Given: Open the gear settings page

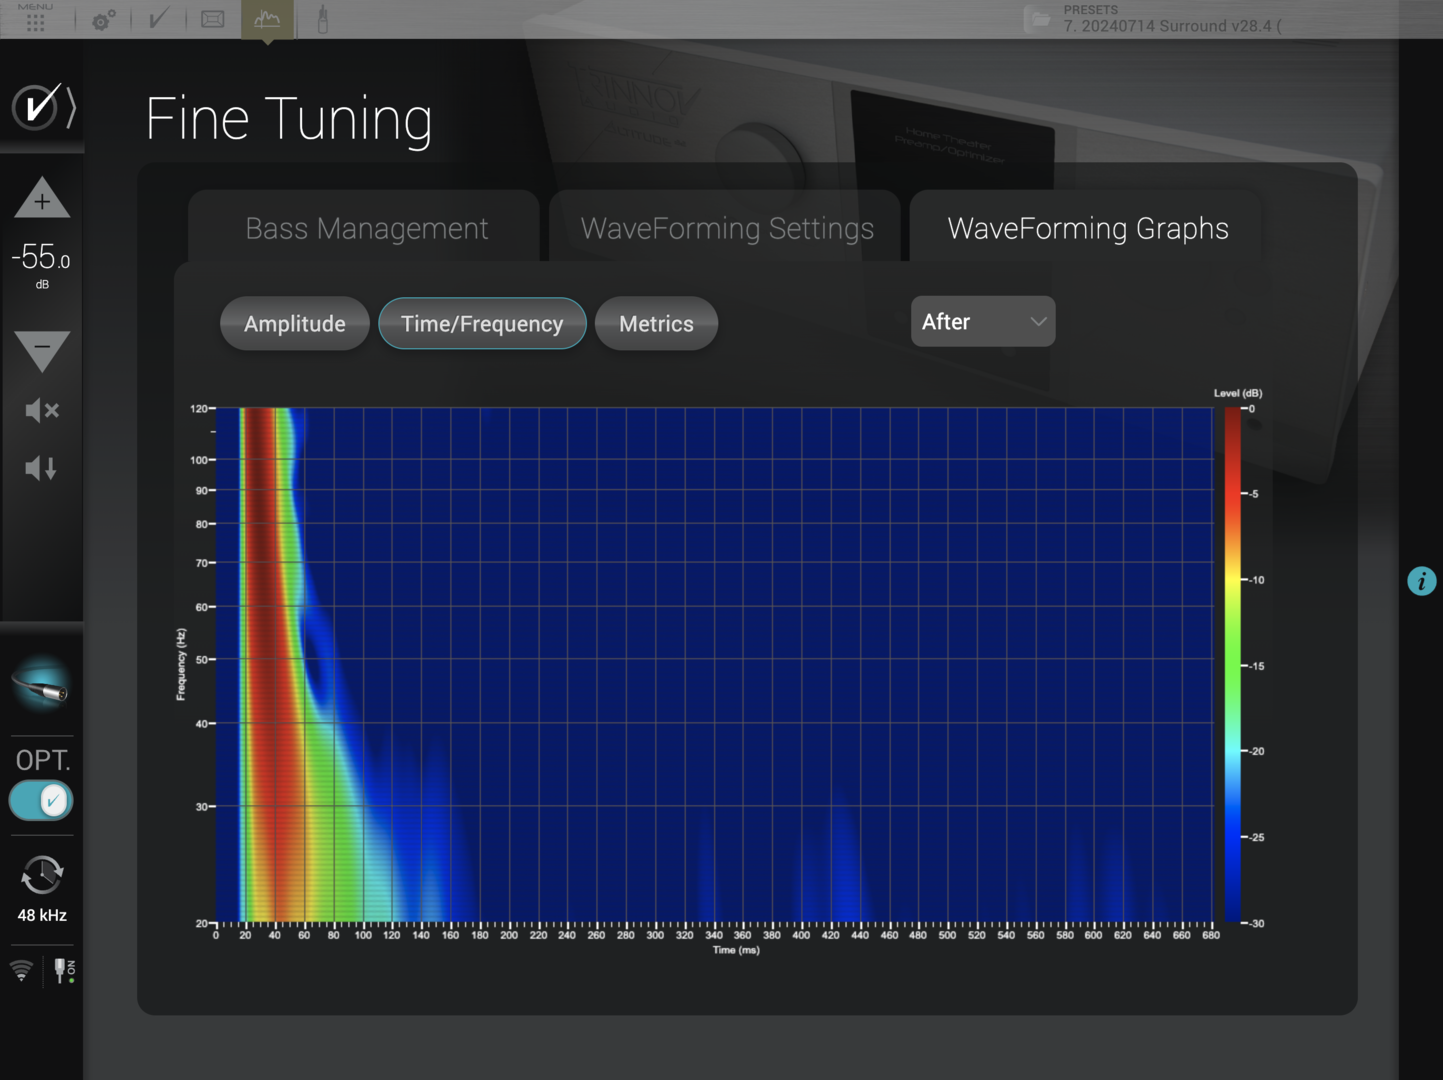Looking at the screenshot, I should click(x=103, y=19).
